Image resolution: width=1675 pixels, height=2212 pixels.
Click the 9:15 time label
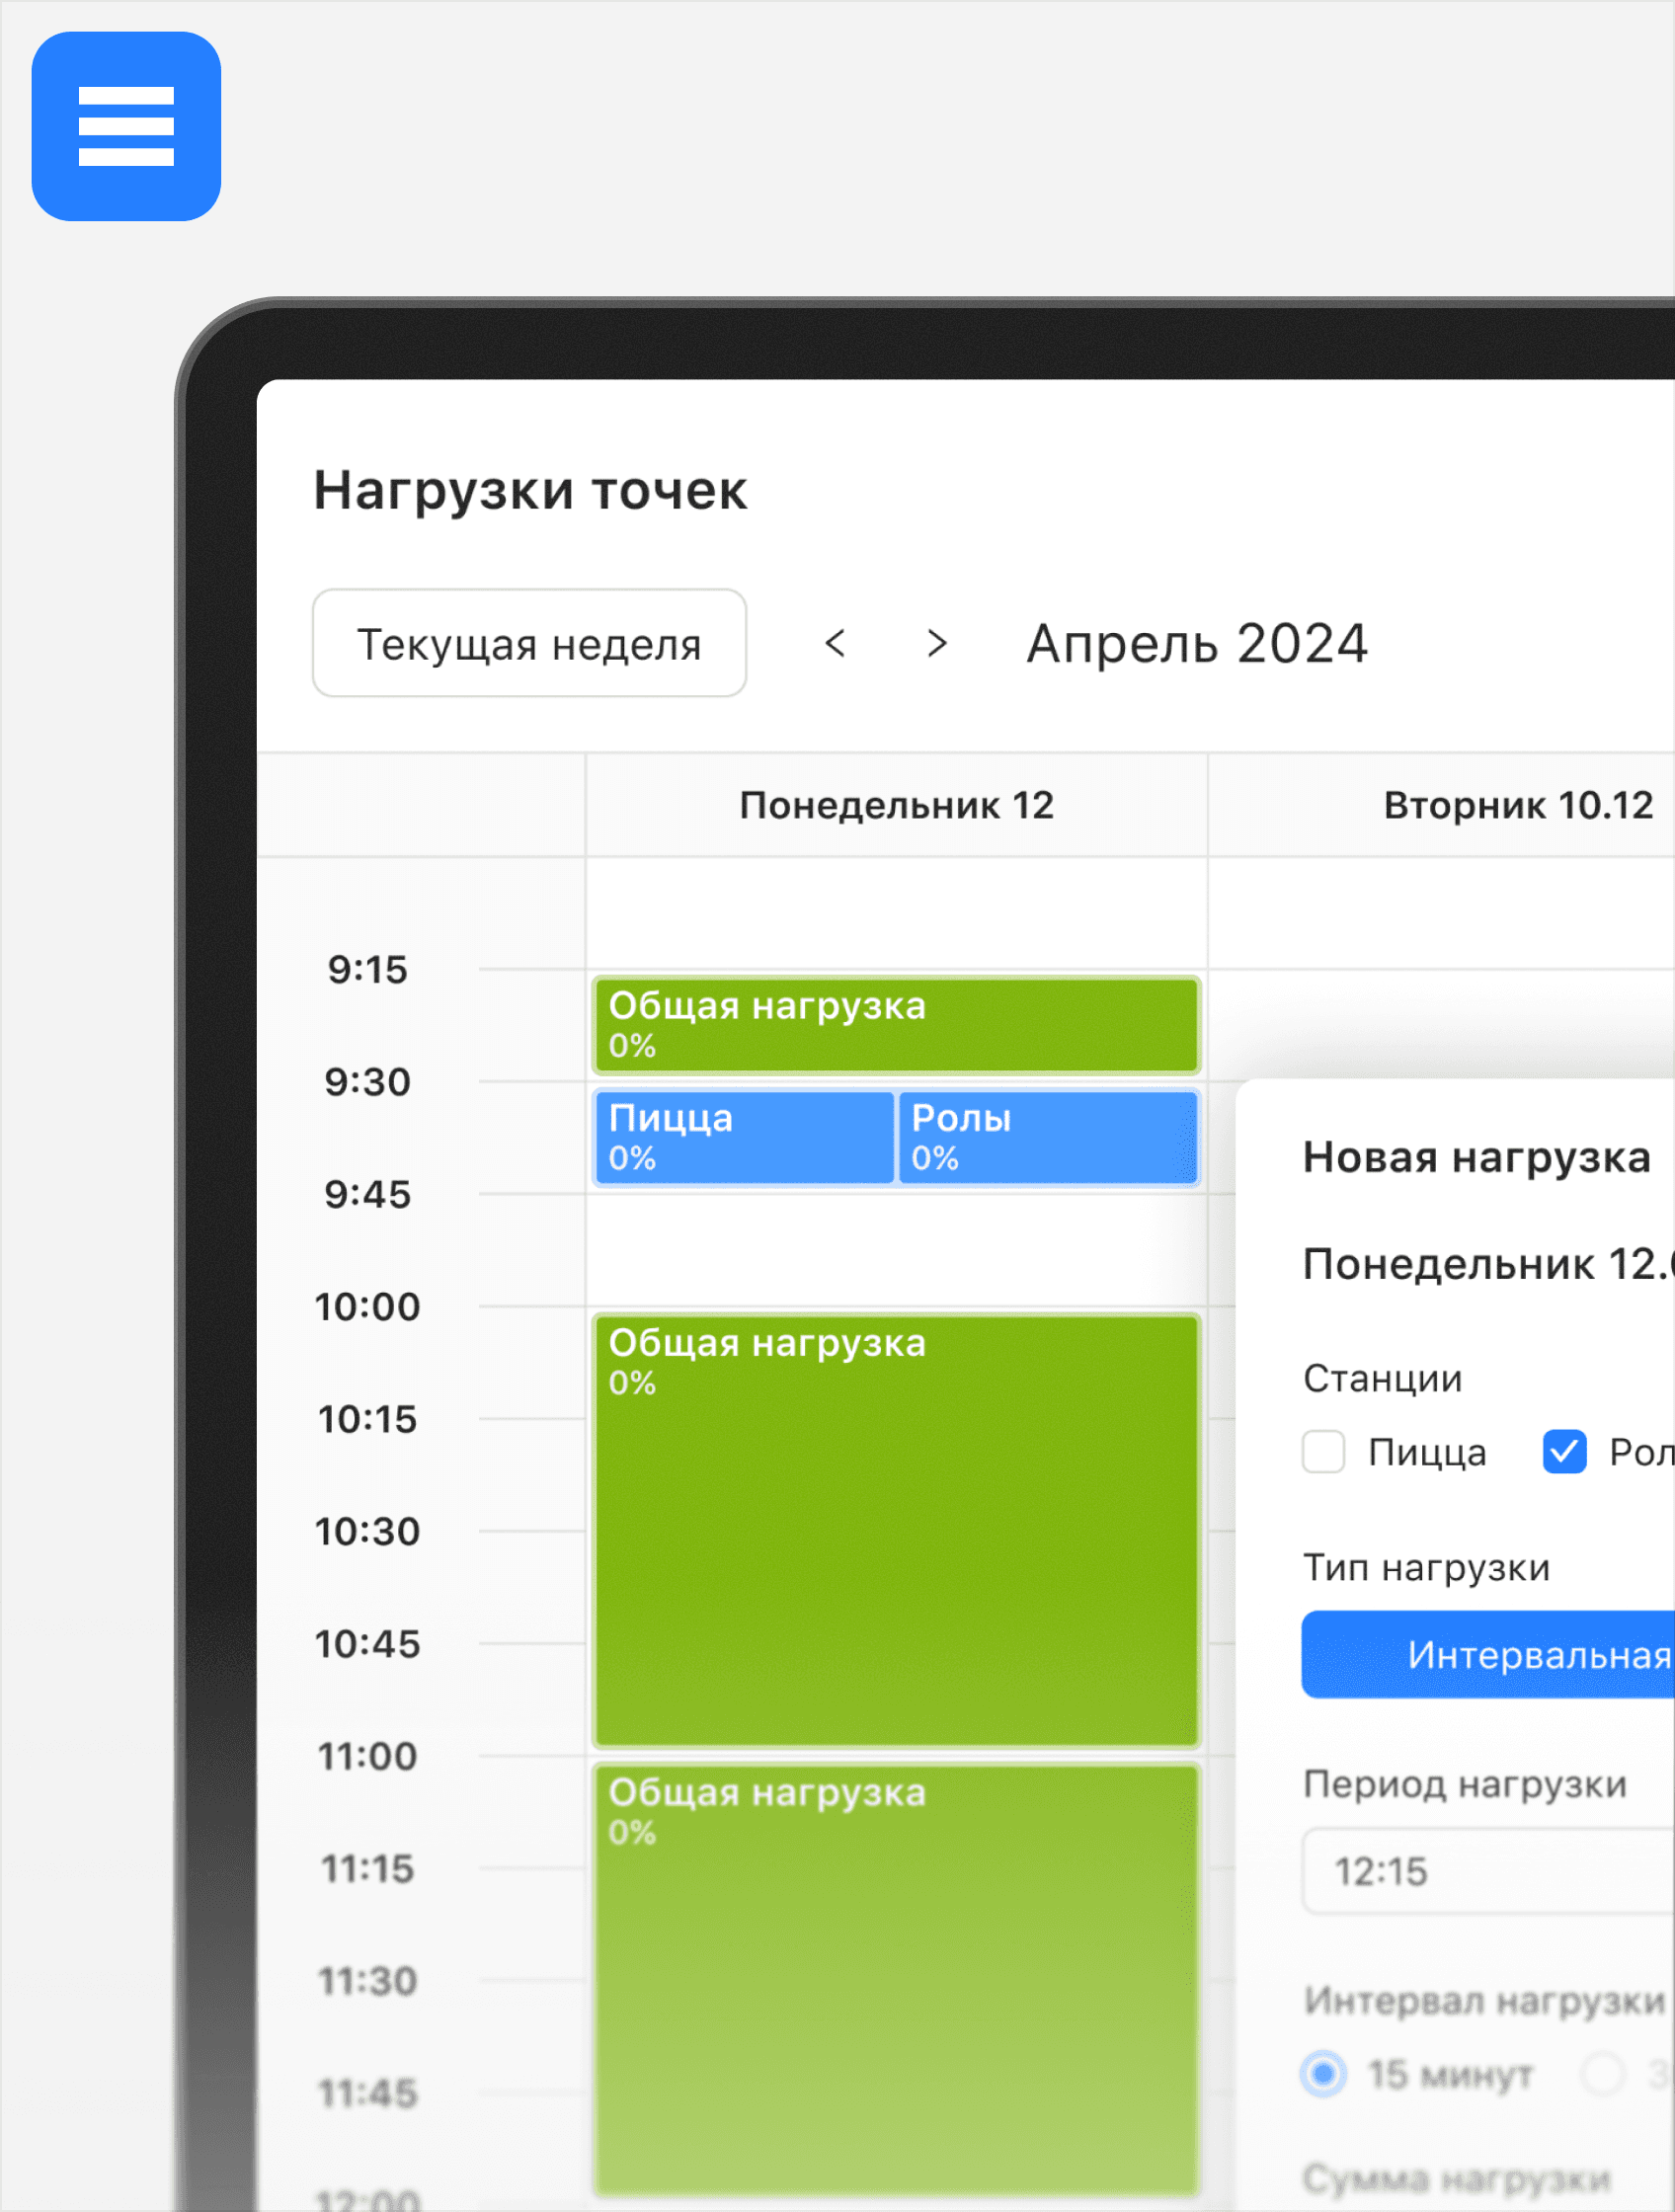(x=368, y=969)
